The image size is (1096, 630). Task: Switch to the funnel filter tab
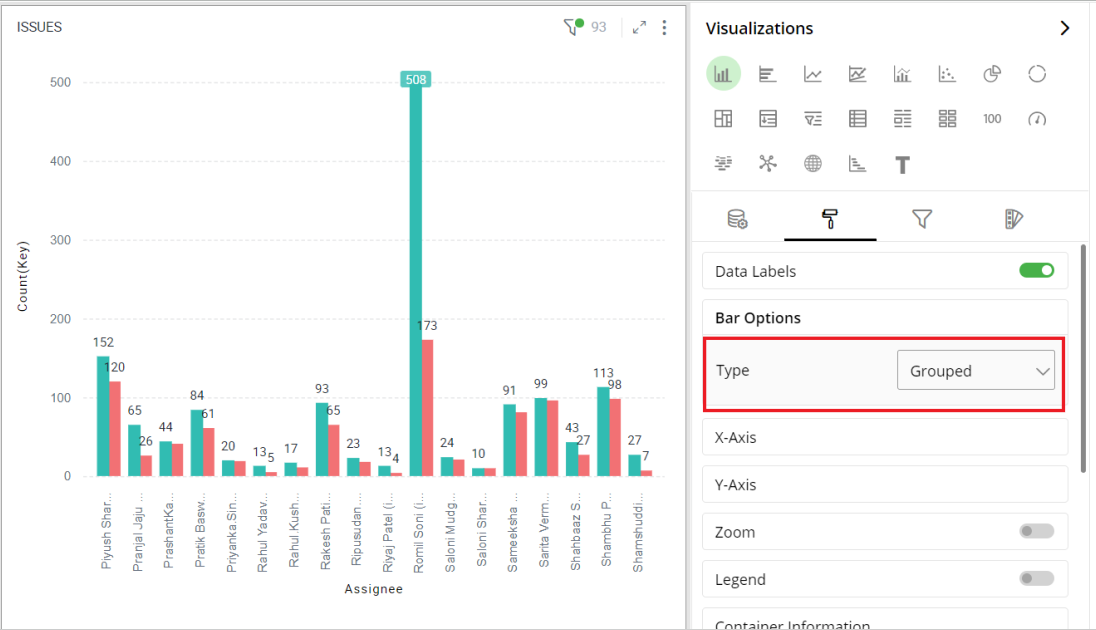click(x=922, y=219)
